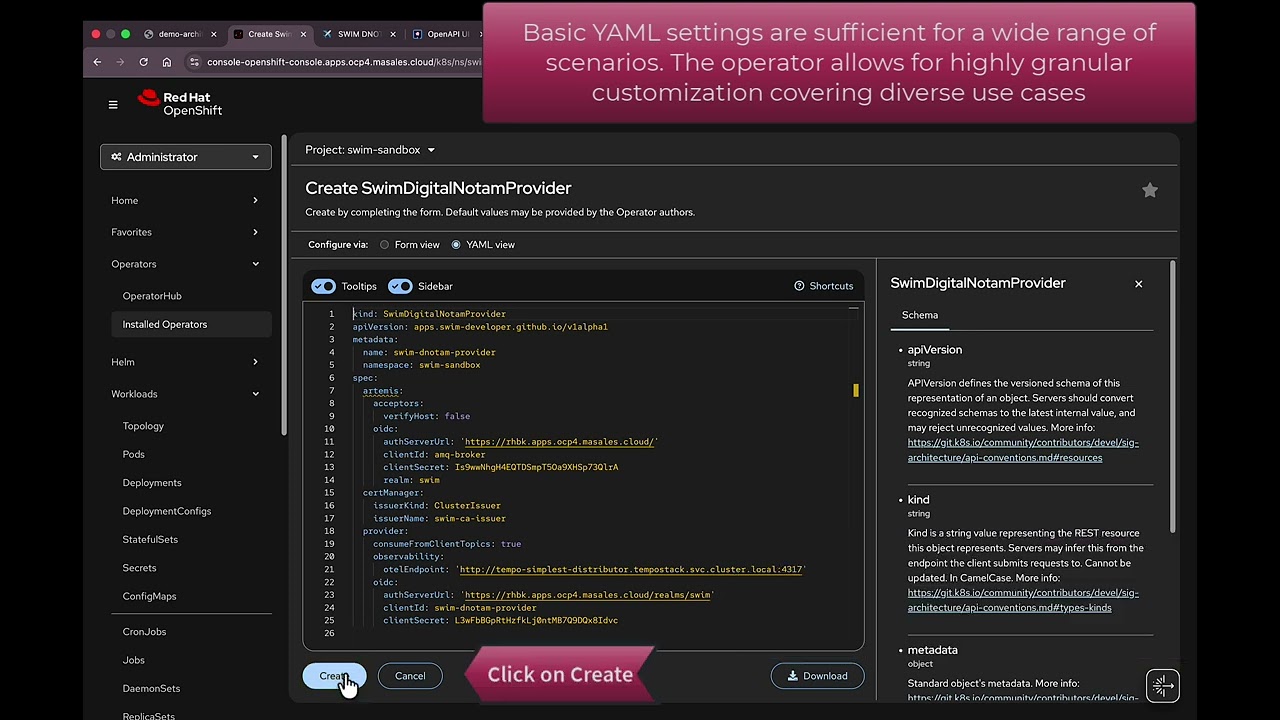The width and height of the screenshot is (1280, 720).
Task: Open CronJobs in navigation
Action: pos(144,632)
